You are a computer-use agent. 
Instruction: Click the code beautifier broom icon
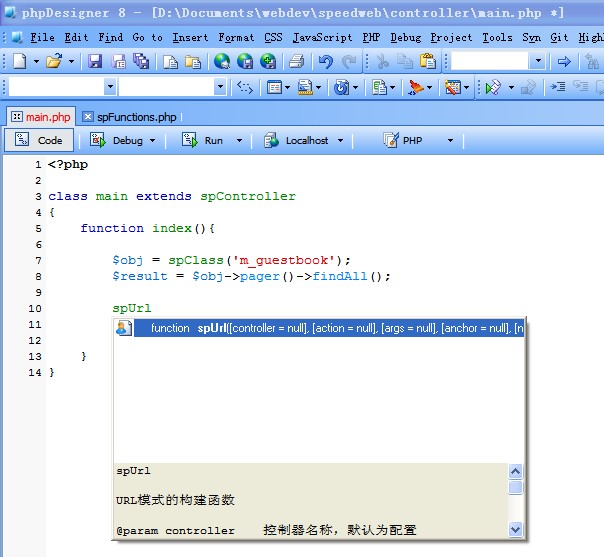[x=415, y=87]
